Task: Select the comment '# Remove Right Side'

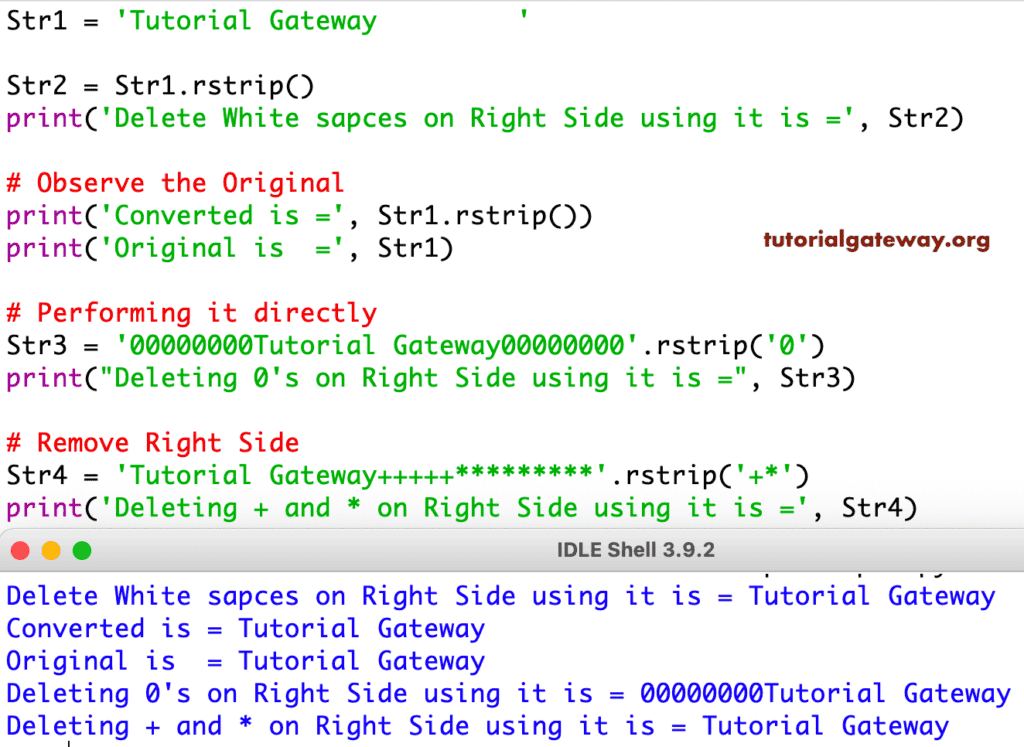Action: (152, 442)
